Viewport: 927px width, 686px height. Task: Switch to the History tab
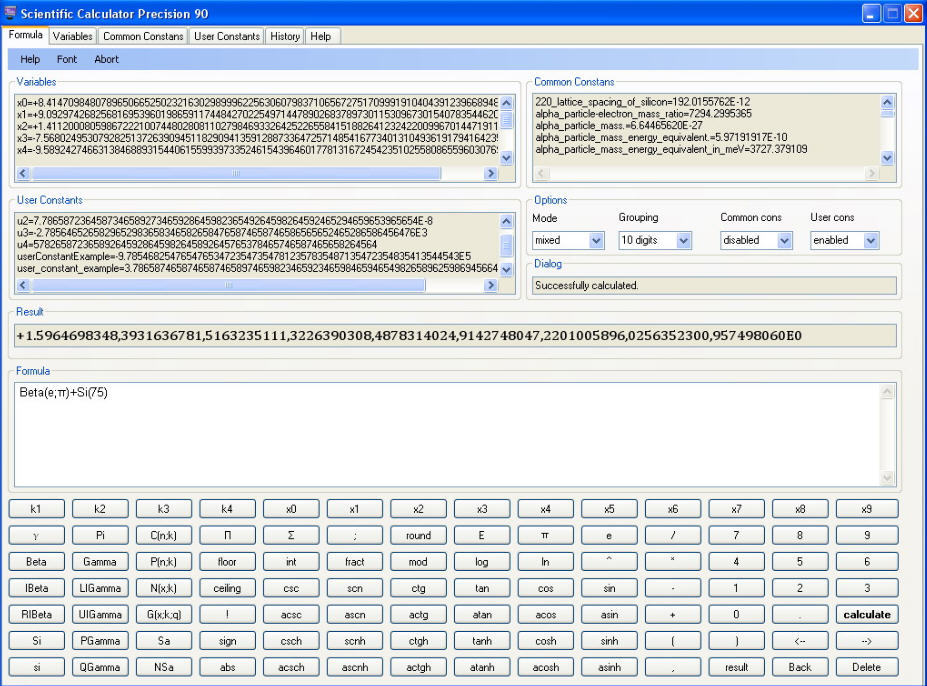click(x=284, y=35)
